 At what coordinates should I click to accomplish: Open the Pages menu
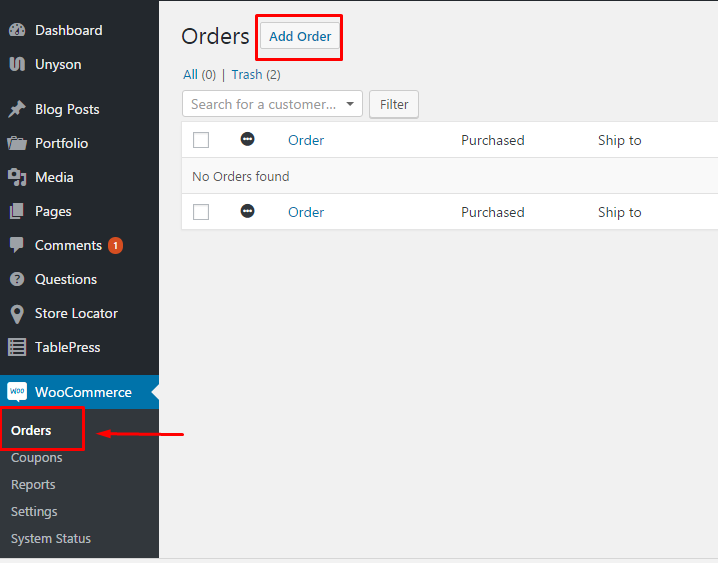79,211
